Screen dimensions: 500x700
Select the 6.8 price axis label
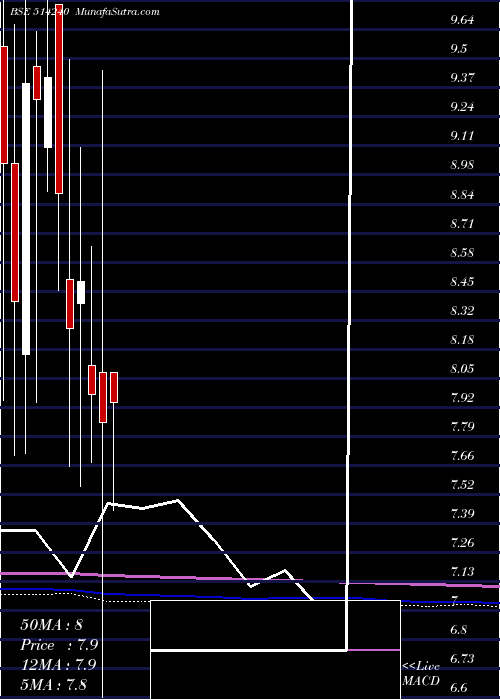pos(459,631)
